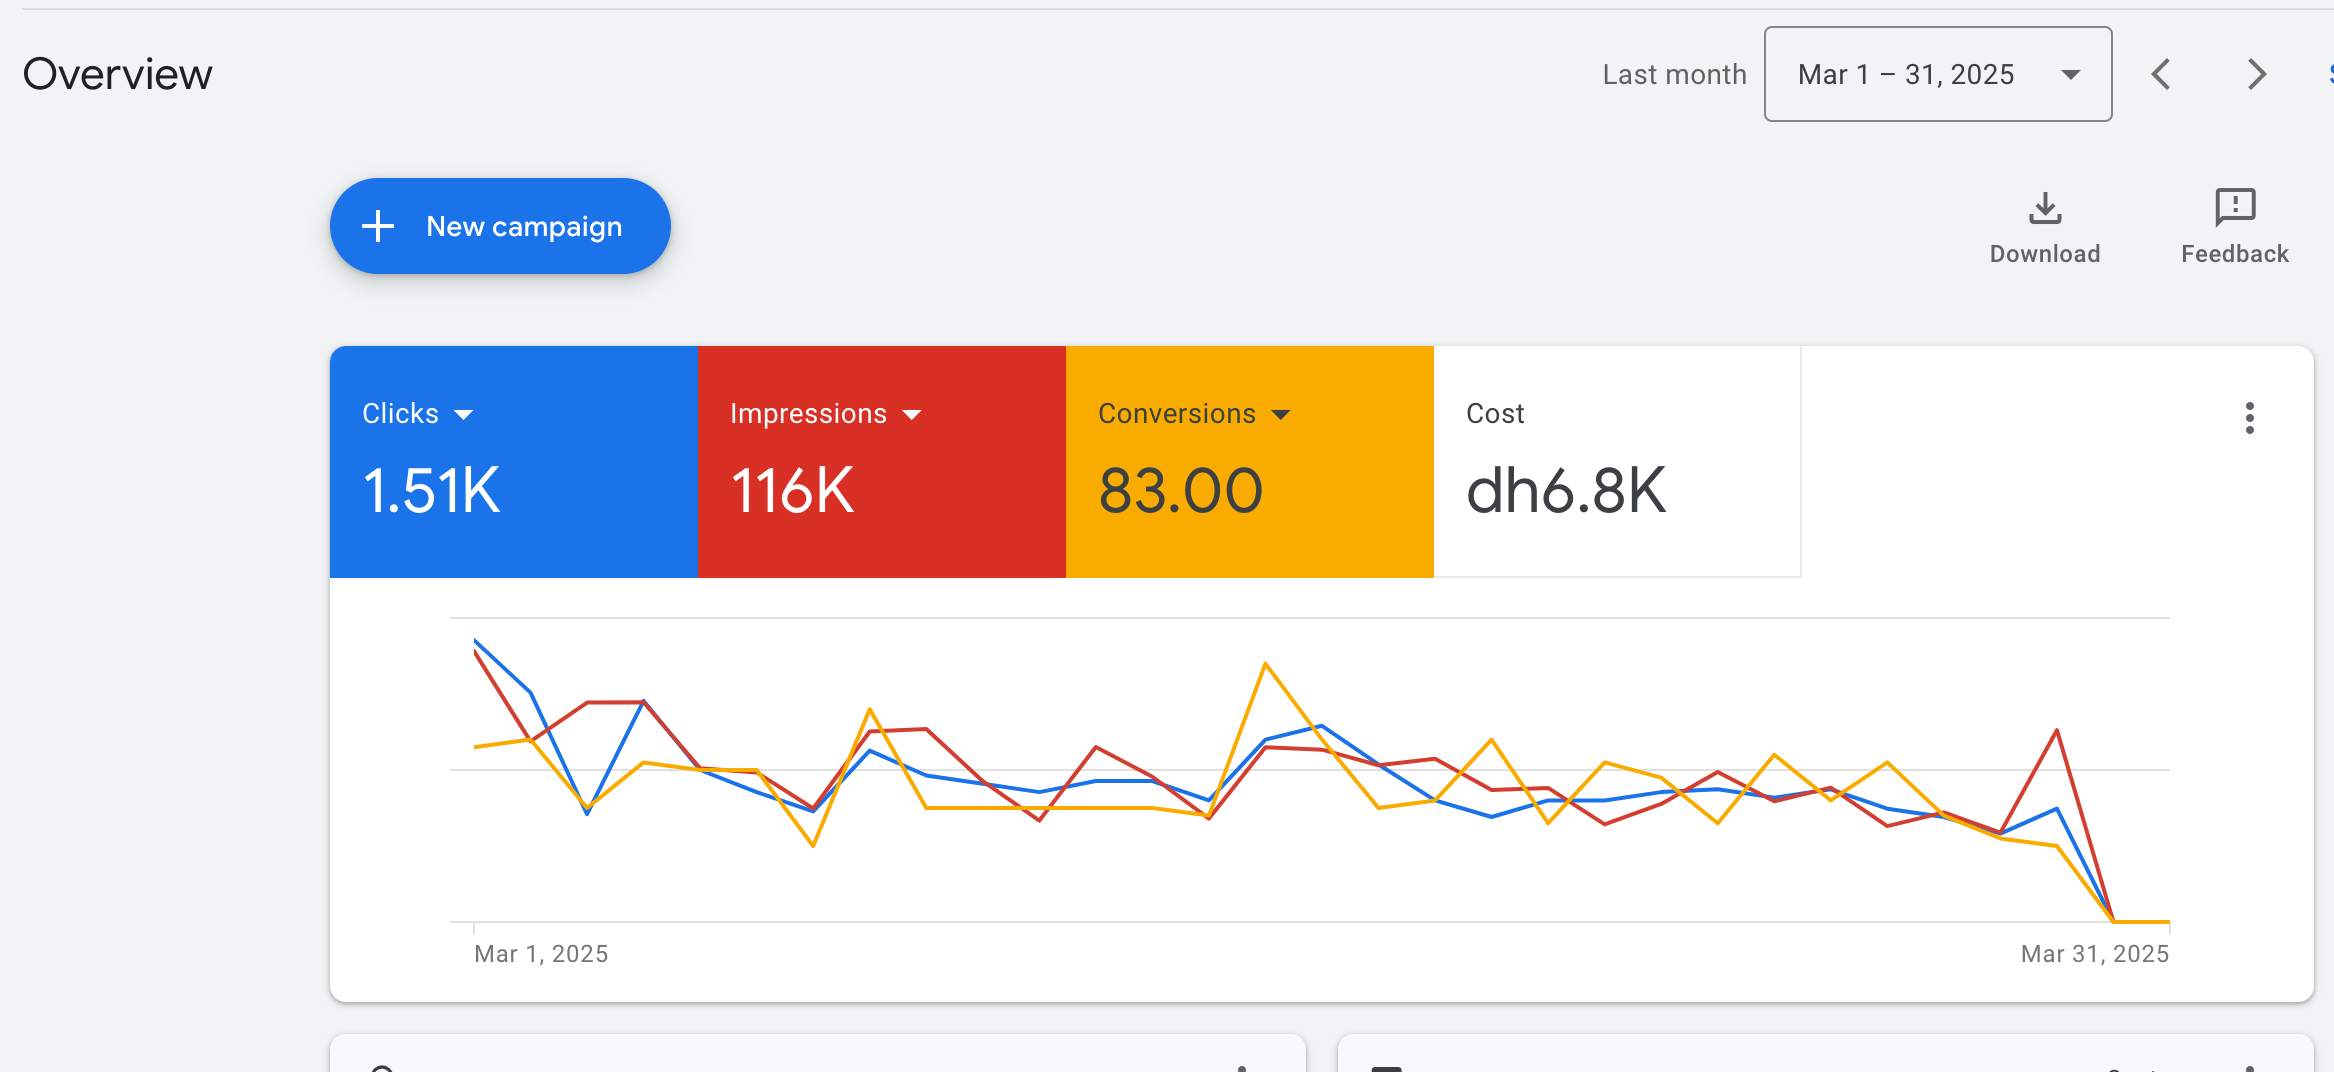Select the Cost dh6.8K scorecard
The image size is (2334, 1072).
[x=1616, y=462]
